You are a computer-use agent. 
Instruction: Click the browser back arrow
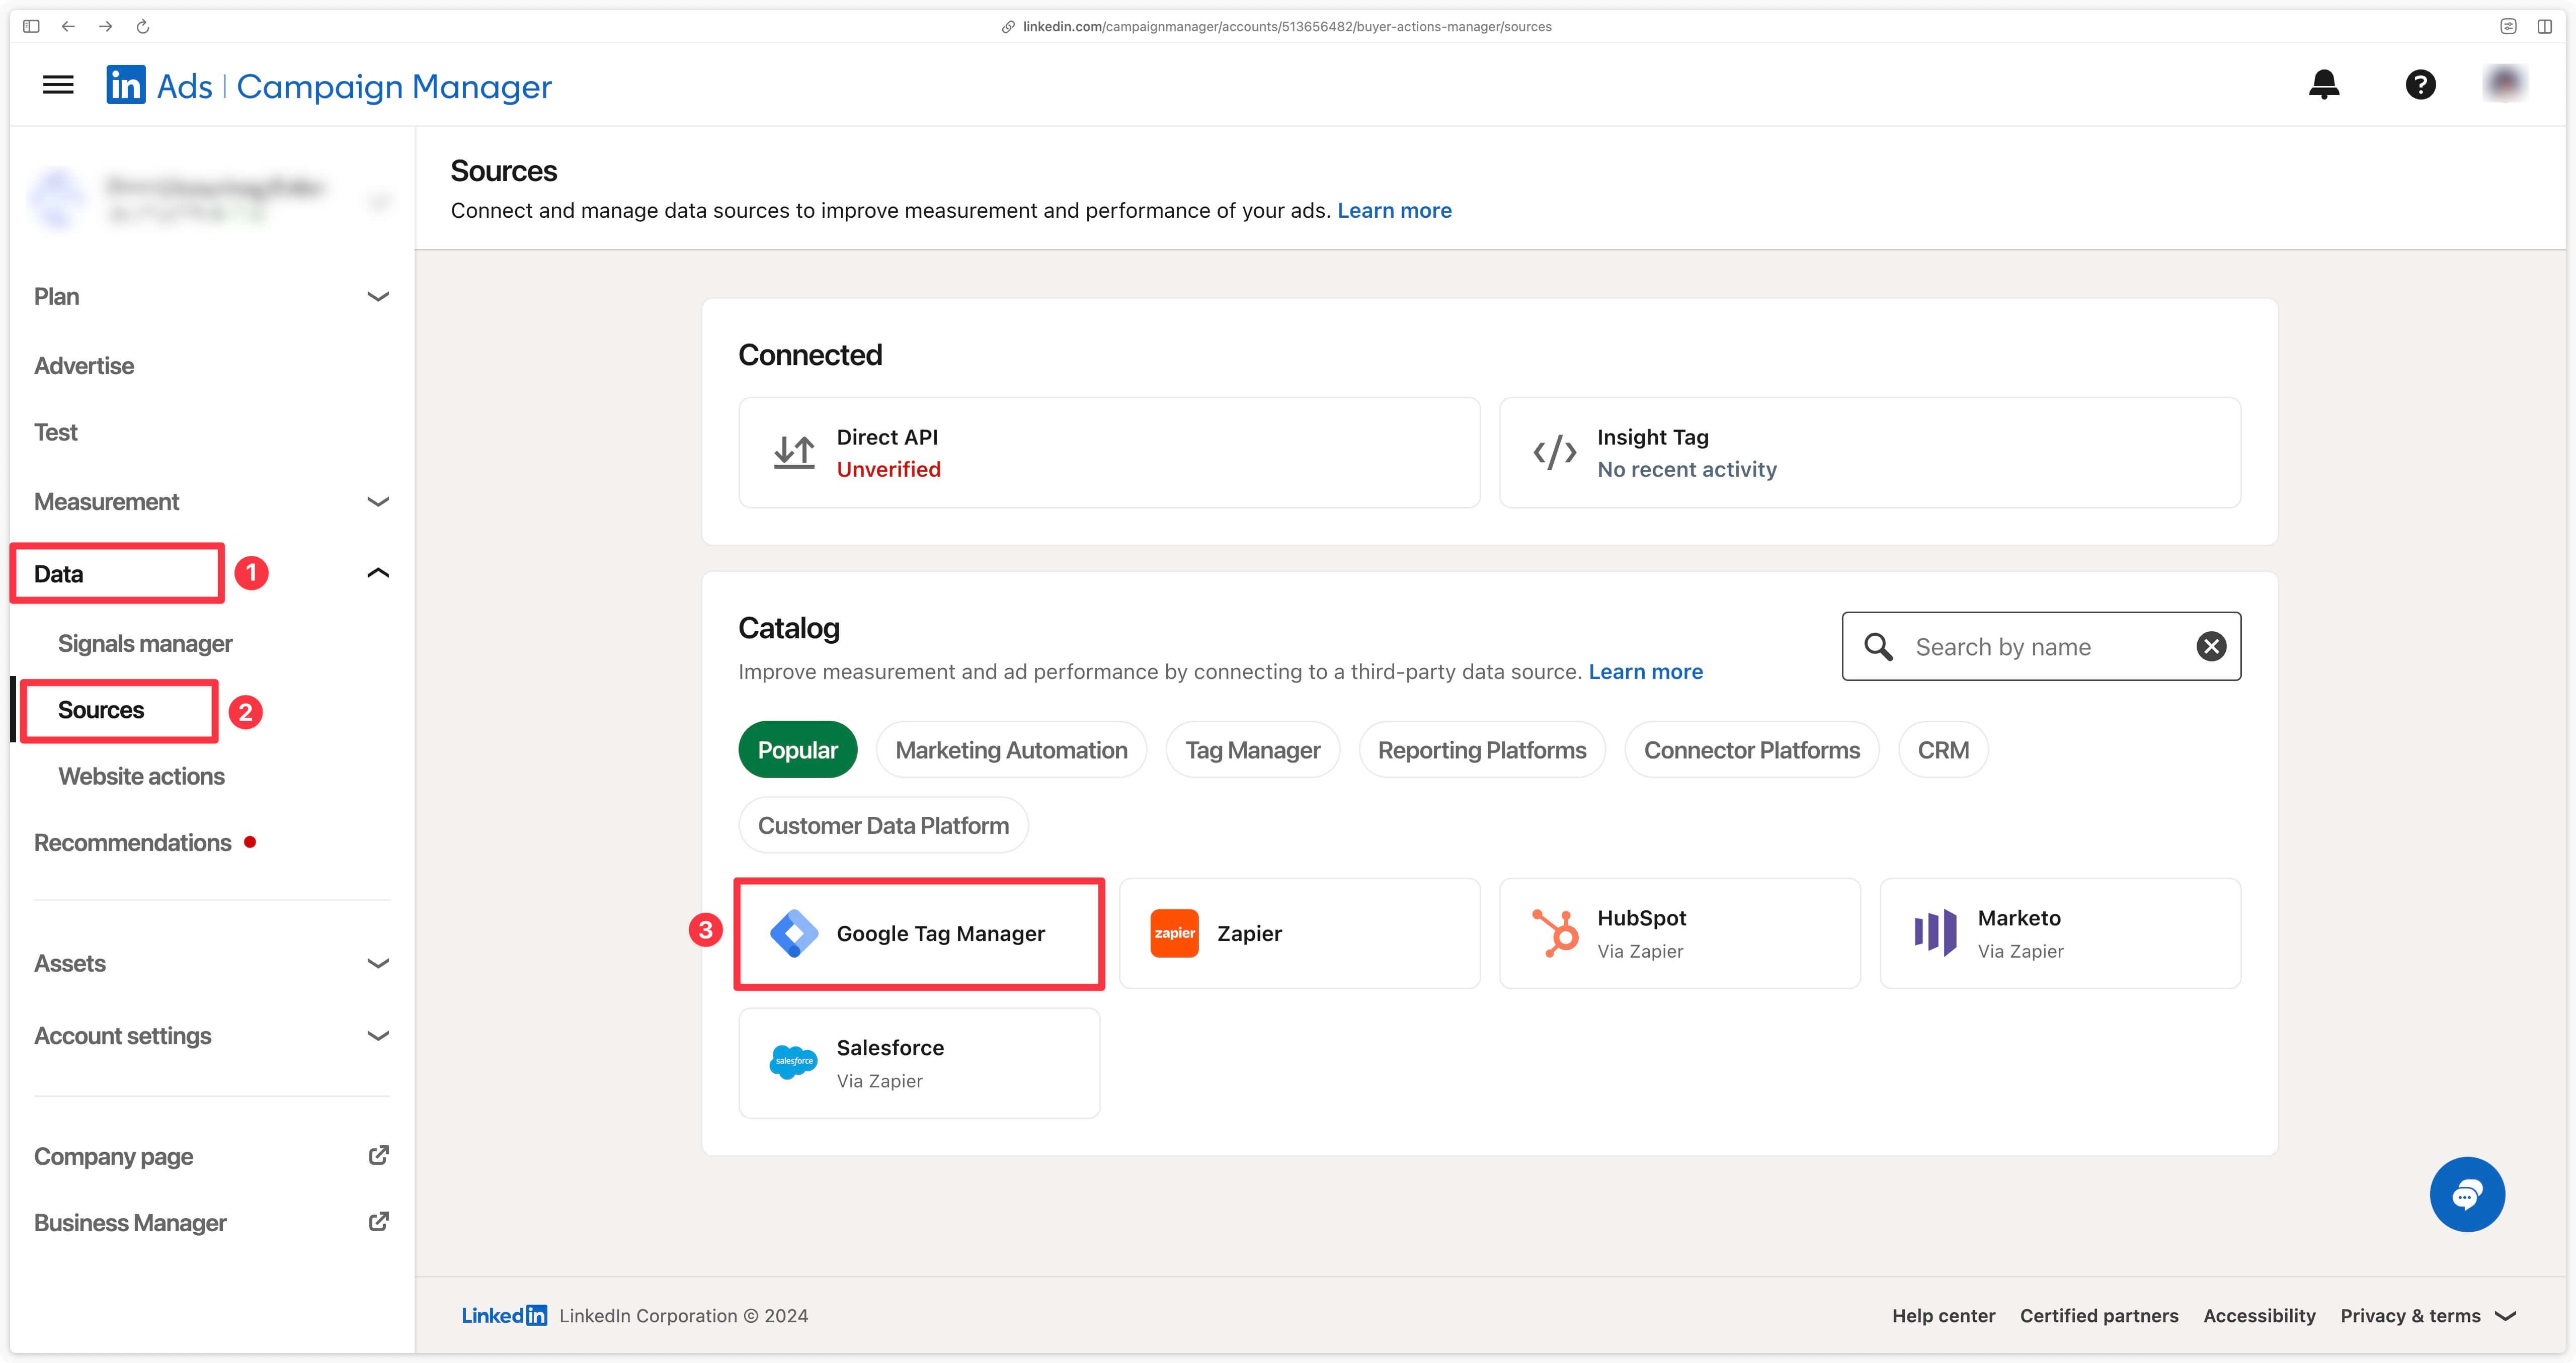tap(68, 26)
